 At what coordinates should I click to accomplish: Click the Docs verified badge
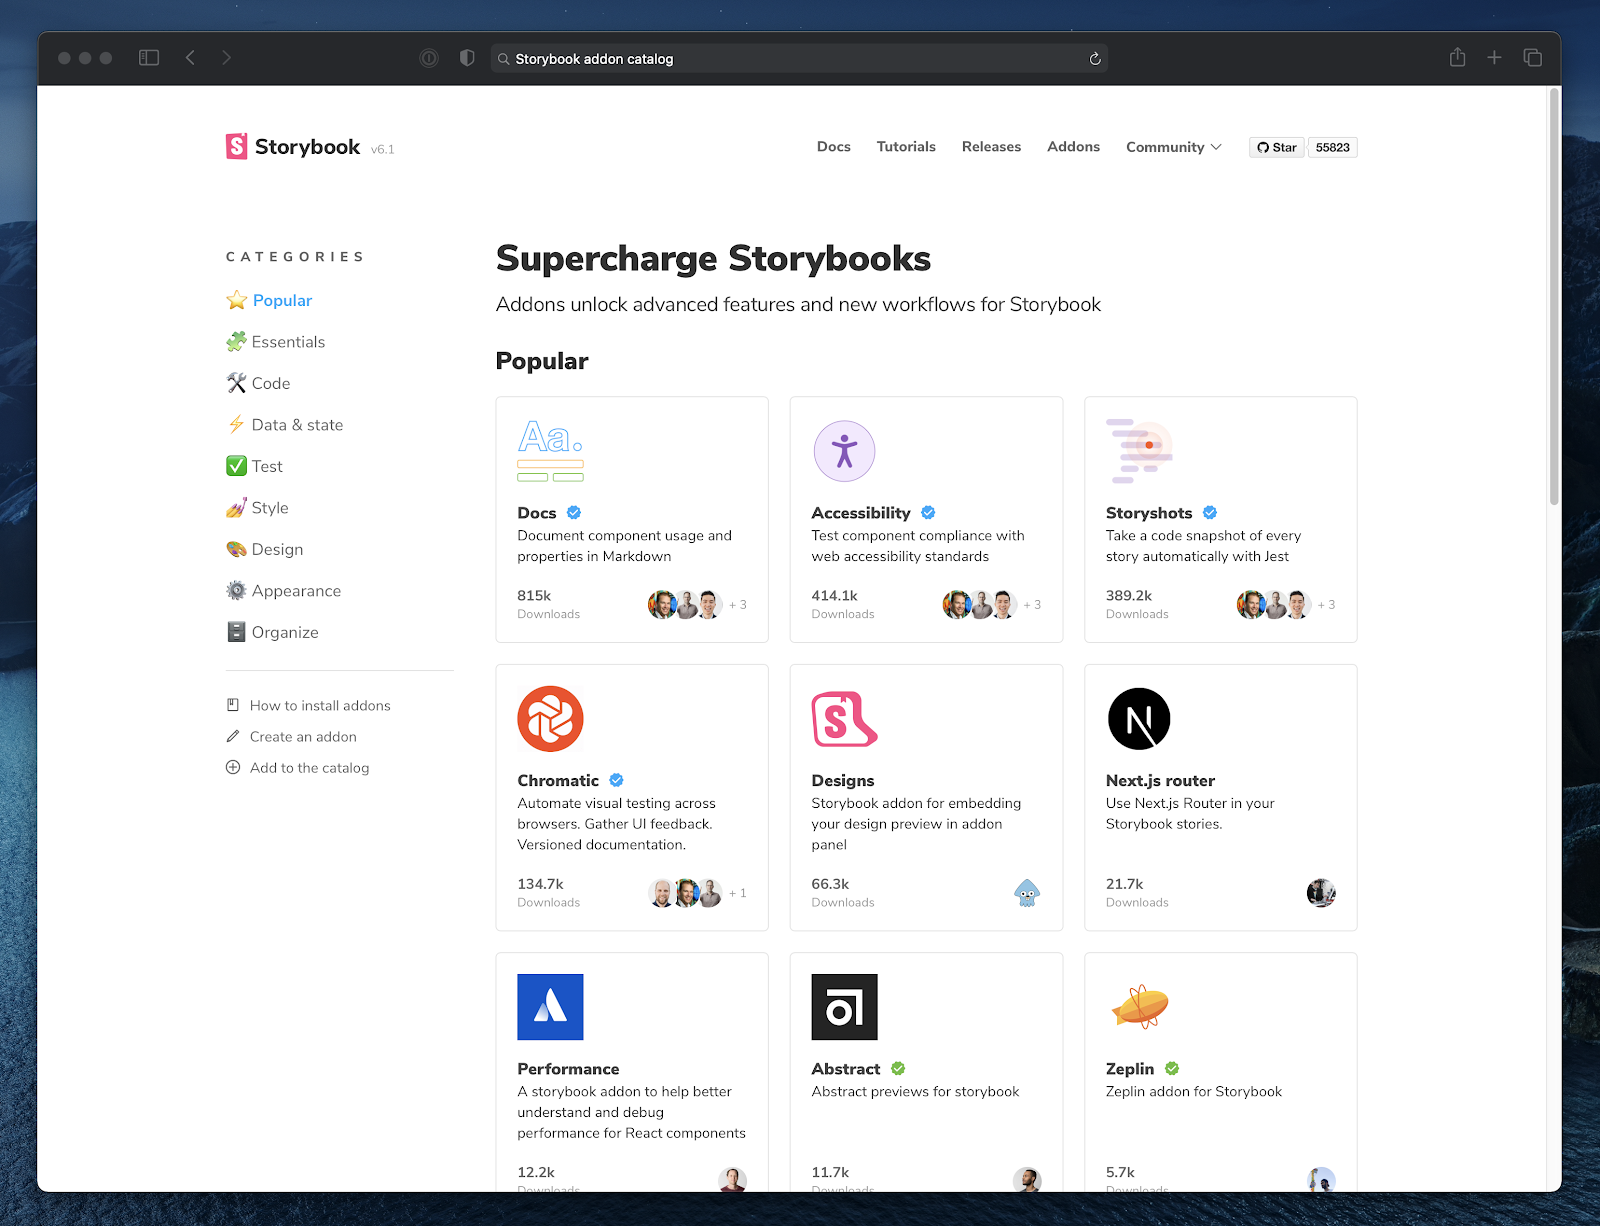point(574,513)
